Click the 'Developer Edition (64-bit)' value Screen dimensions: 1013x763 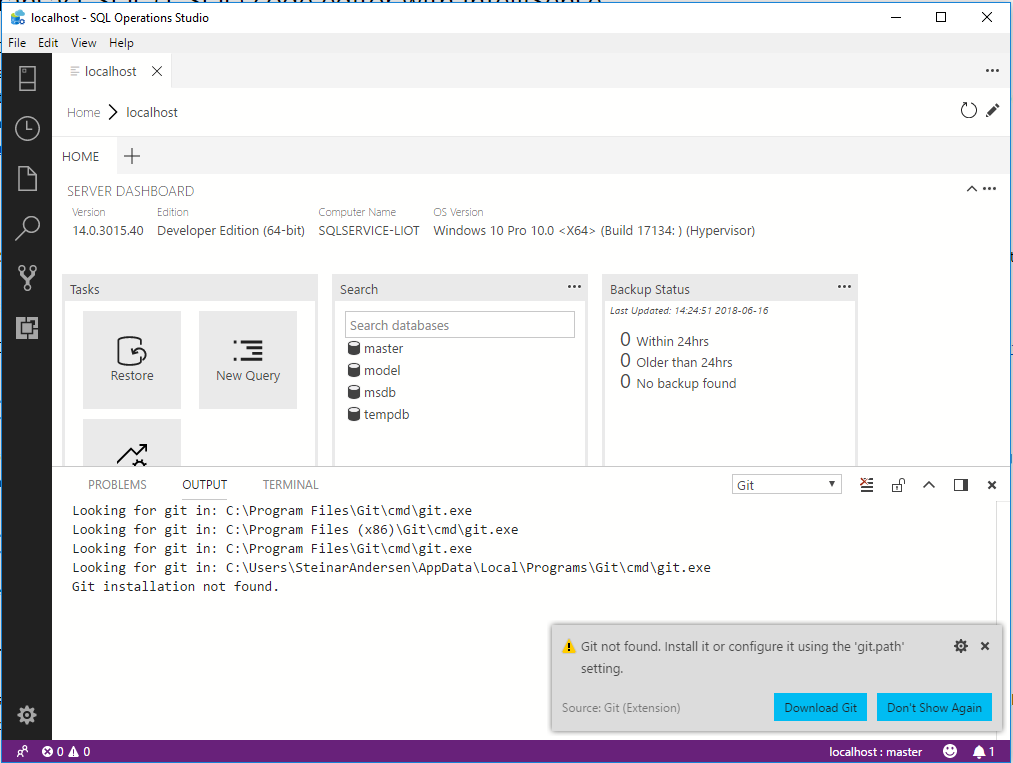[x=231, y=231]
